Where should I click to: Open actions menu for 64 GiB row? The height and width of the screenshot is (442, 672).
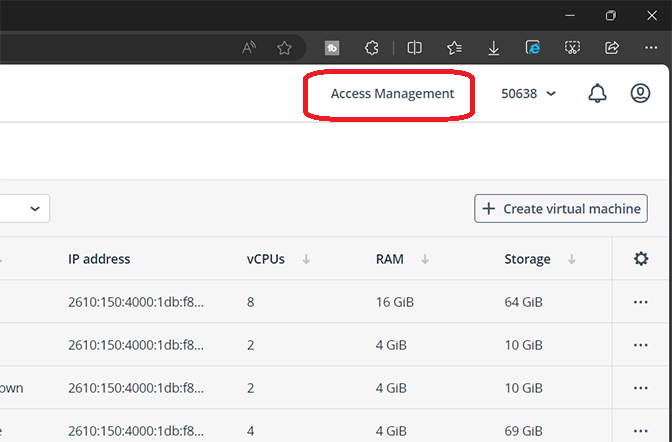(641, 302)
